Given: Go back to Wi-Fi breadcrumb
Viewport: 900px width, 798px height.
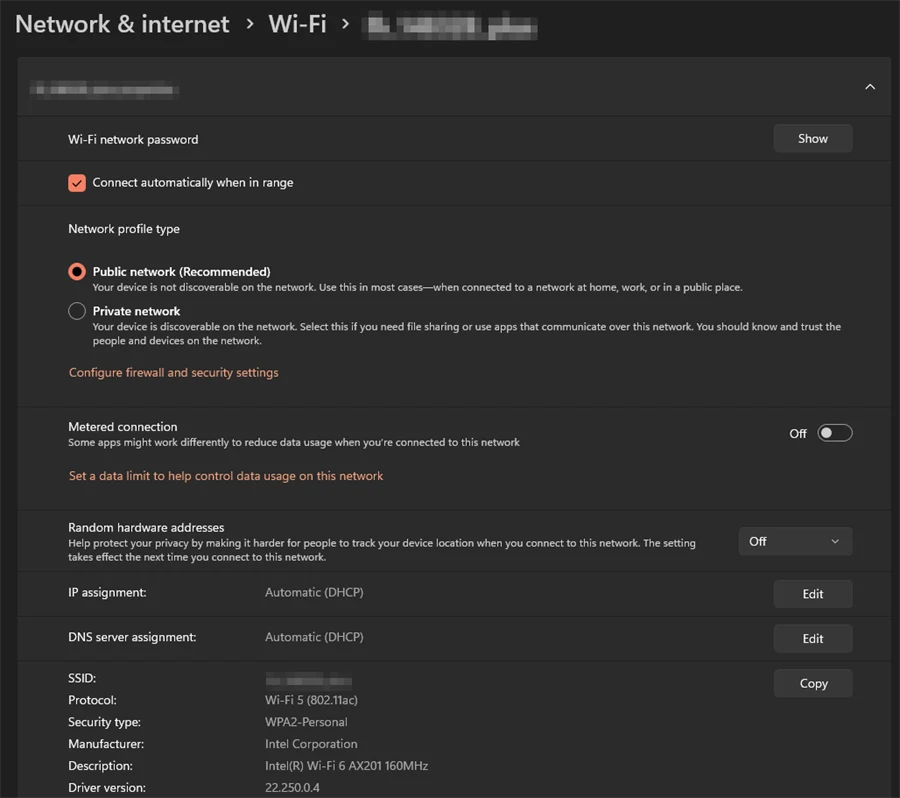Looking at the screenshot, I should [297, 24].
